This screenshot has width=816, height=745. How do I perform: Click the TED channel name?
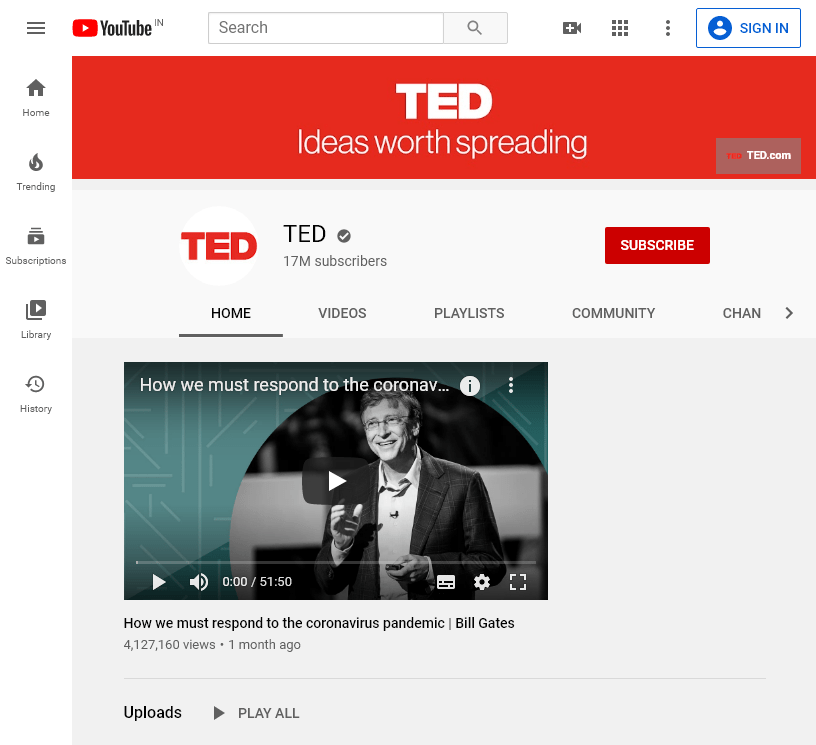(x=304, y=234)
